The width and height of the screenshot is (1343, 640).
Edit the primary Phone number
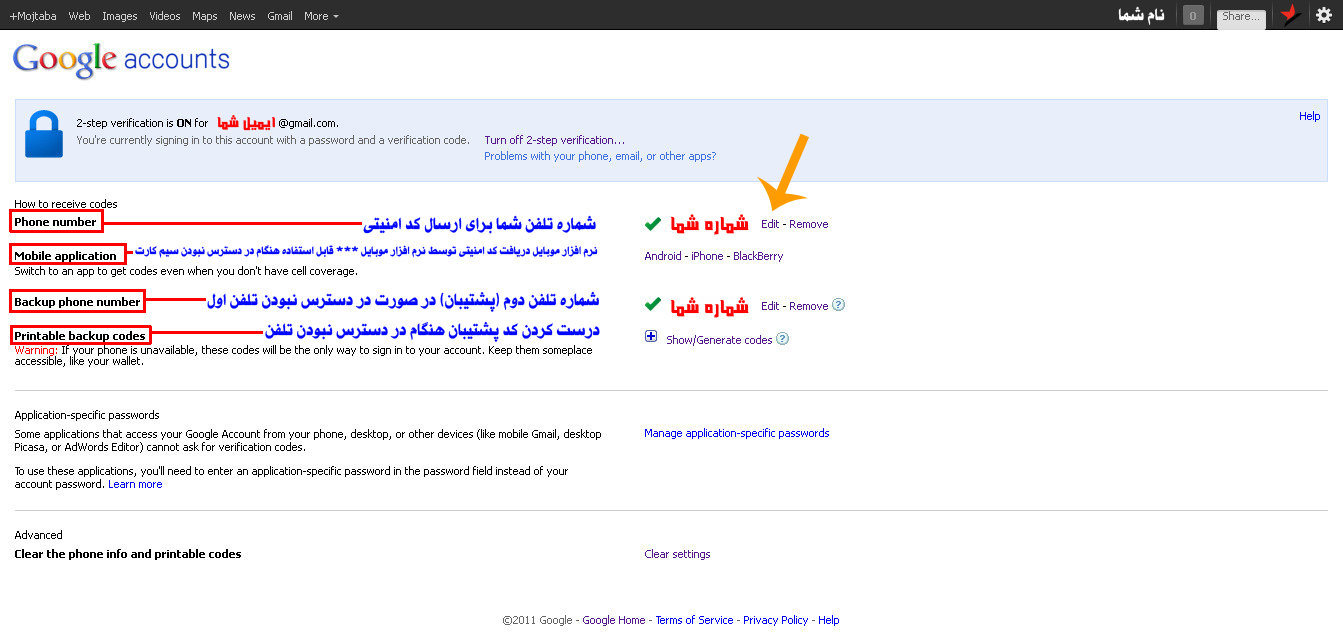769,224
